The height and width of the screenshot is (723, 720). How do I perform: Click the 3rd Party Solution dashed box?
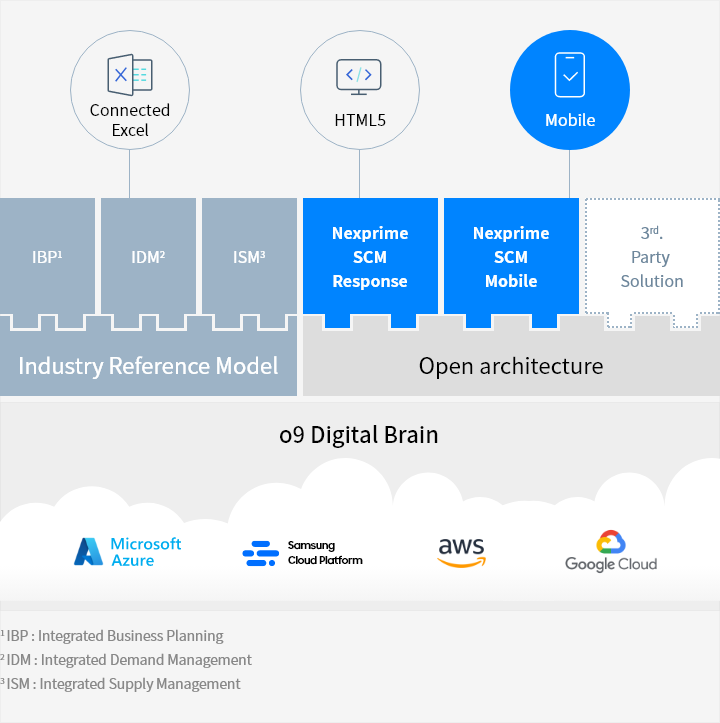pos(651,257)
